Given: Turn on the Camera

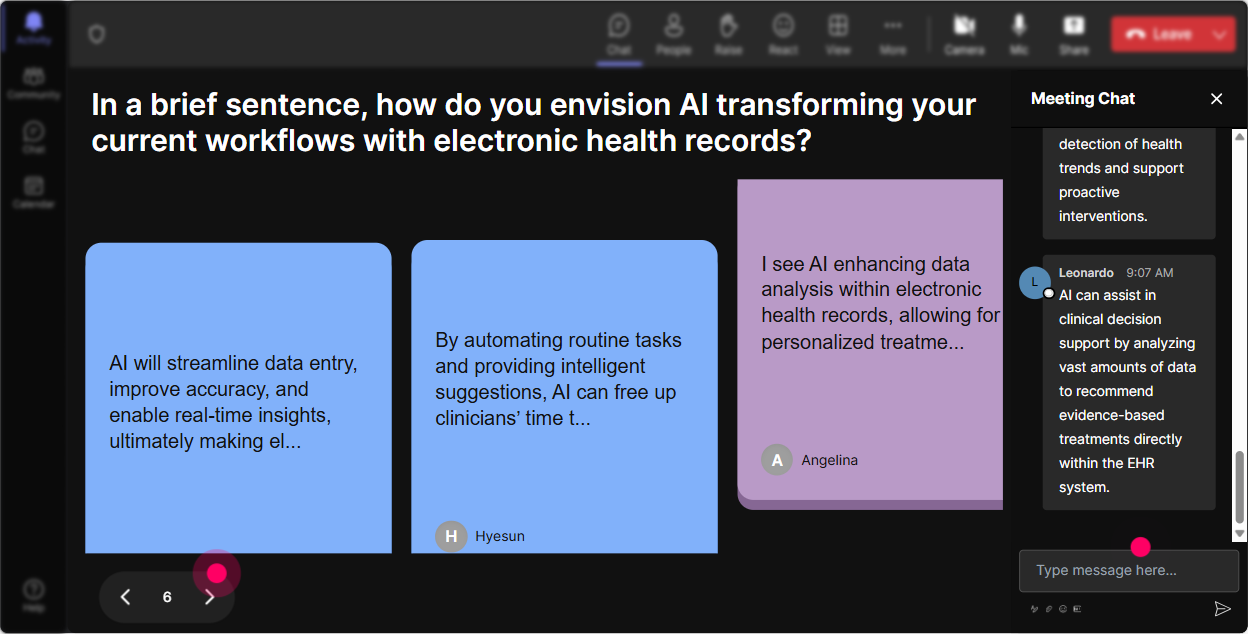Looking at the screenshot, I should pyautogui.click(x=964, y=34).
